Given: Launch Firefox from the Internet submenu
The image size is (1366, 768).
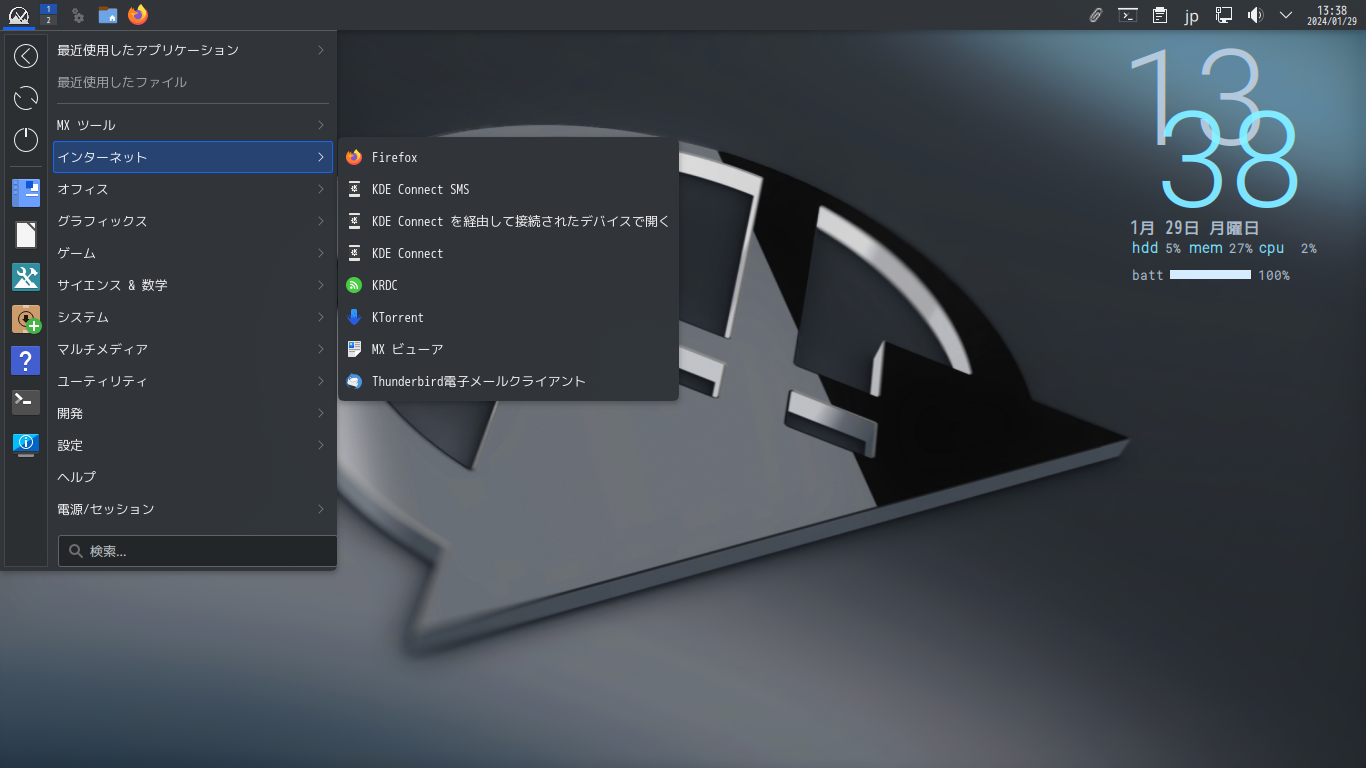Looking at the screenshot, I should [508, 157].
